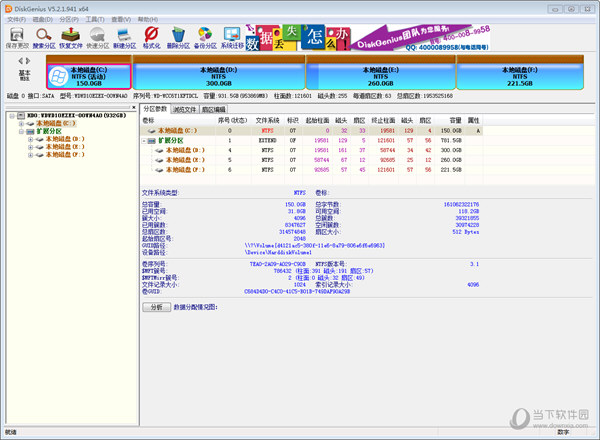Click the Windows logo on C: partition bar
Viewport: 600px width, 440px height.
(58, 77)
